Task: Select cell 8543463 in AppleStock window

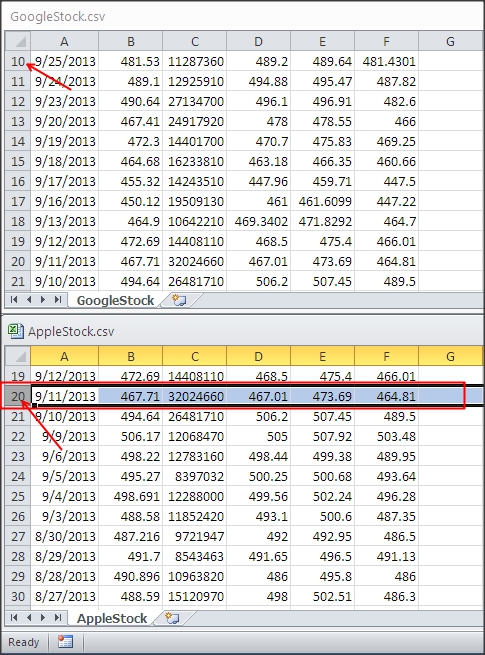Action: pos(195,556)
